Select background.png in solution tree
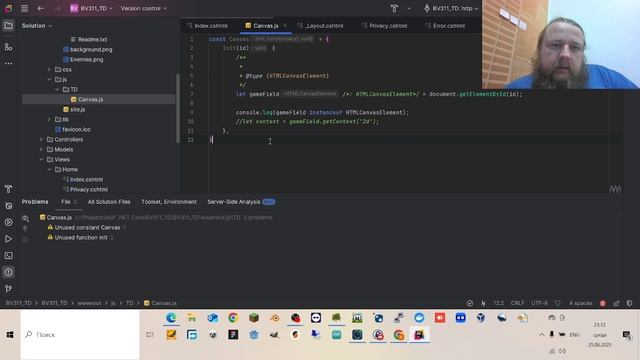The width and height of the screenshot is (640, 360). tap(87, 49)
